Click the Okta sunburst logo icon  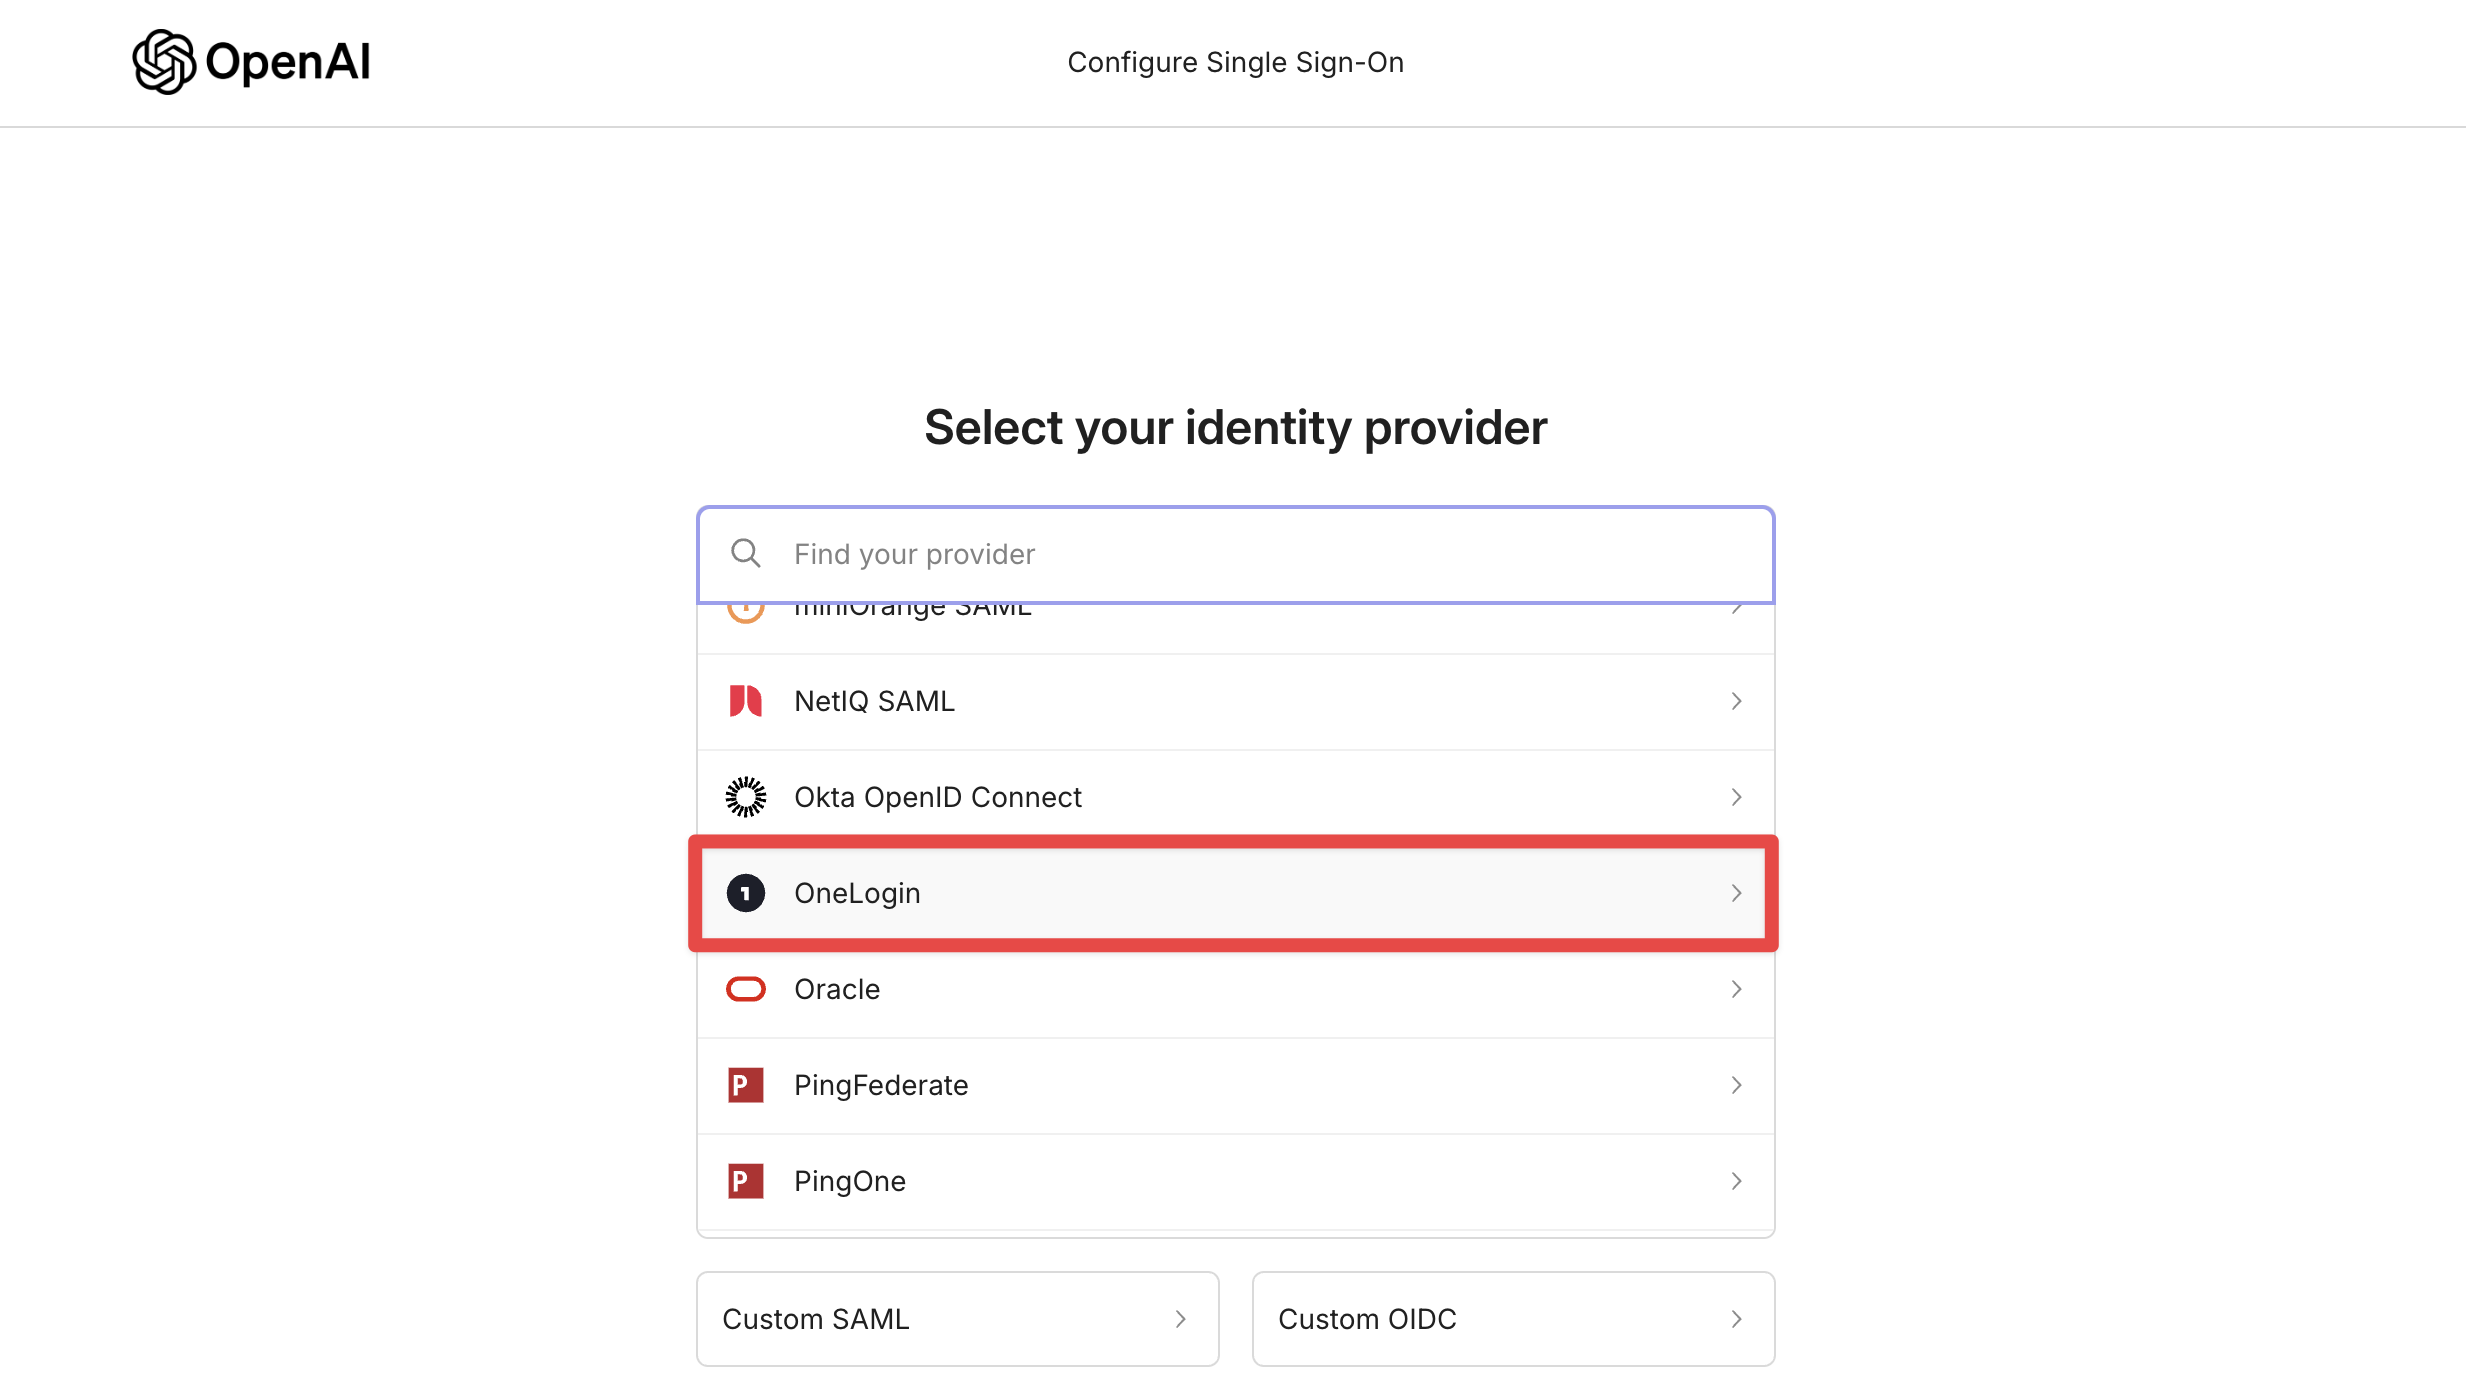point(746,797)
